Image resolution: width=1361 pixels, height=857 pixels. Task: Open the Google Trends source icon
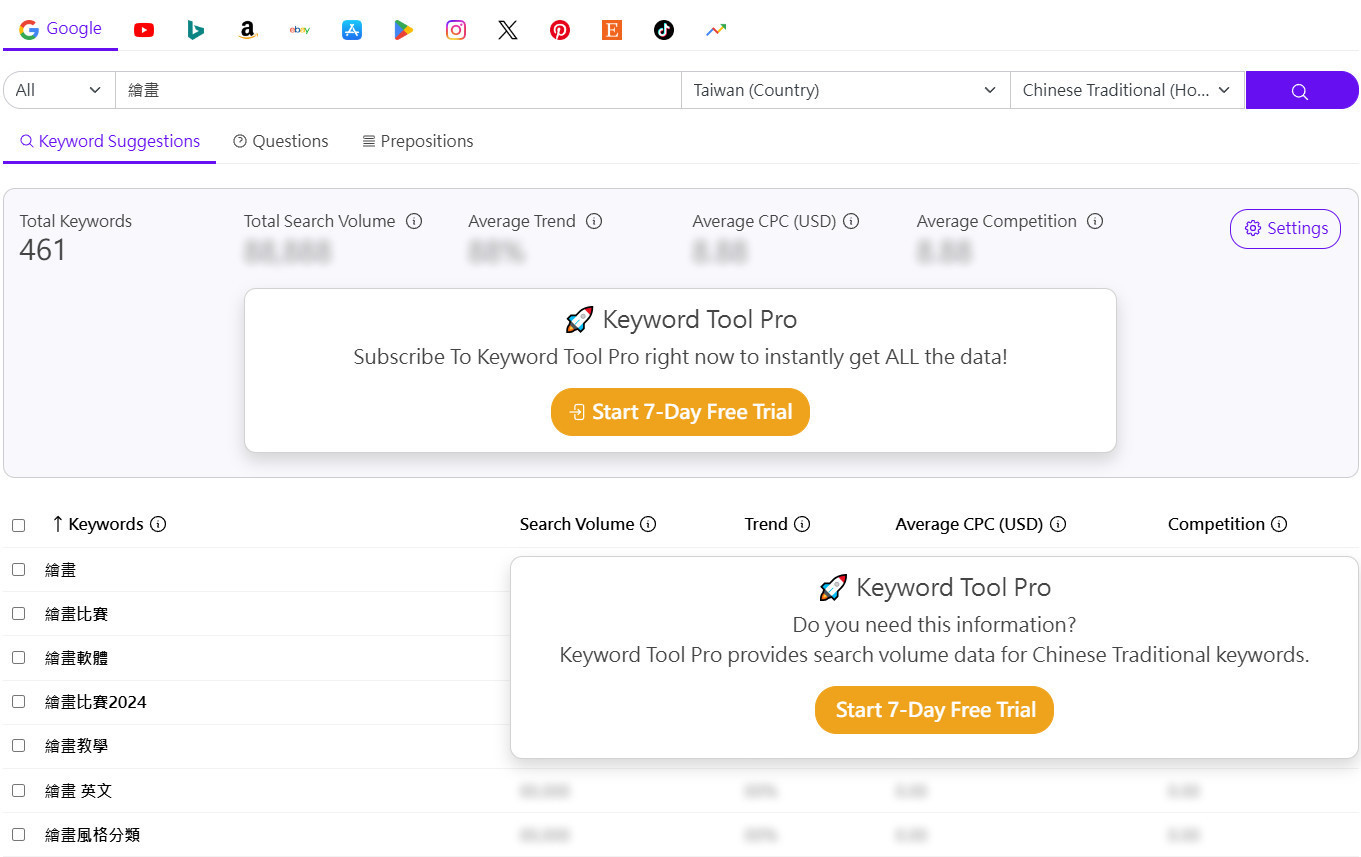click(716, 30)
